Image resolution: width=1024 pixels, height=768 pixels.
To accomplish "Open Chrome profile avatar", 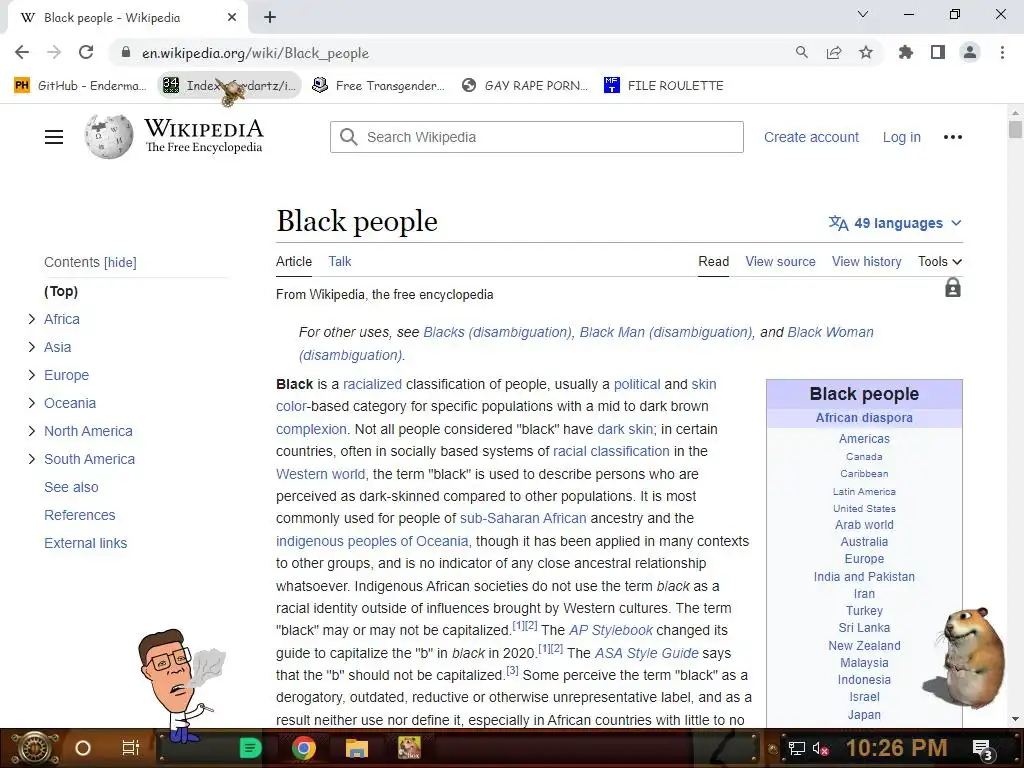I will 970,52.
